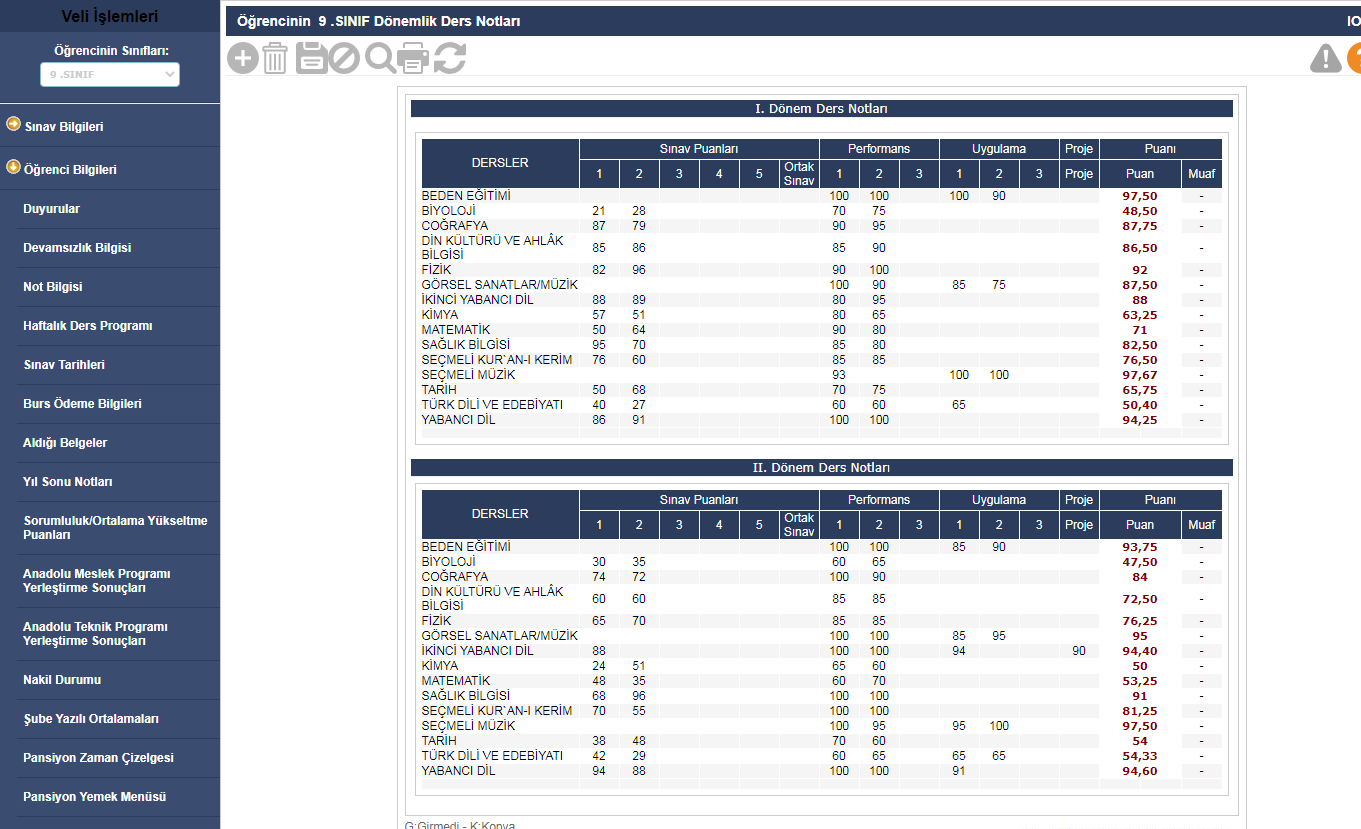Go to Devamsızlık Bilgisi
Viewport: 1361px width, 829px height.
click(77, 248)
